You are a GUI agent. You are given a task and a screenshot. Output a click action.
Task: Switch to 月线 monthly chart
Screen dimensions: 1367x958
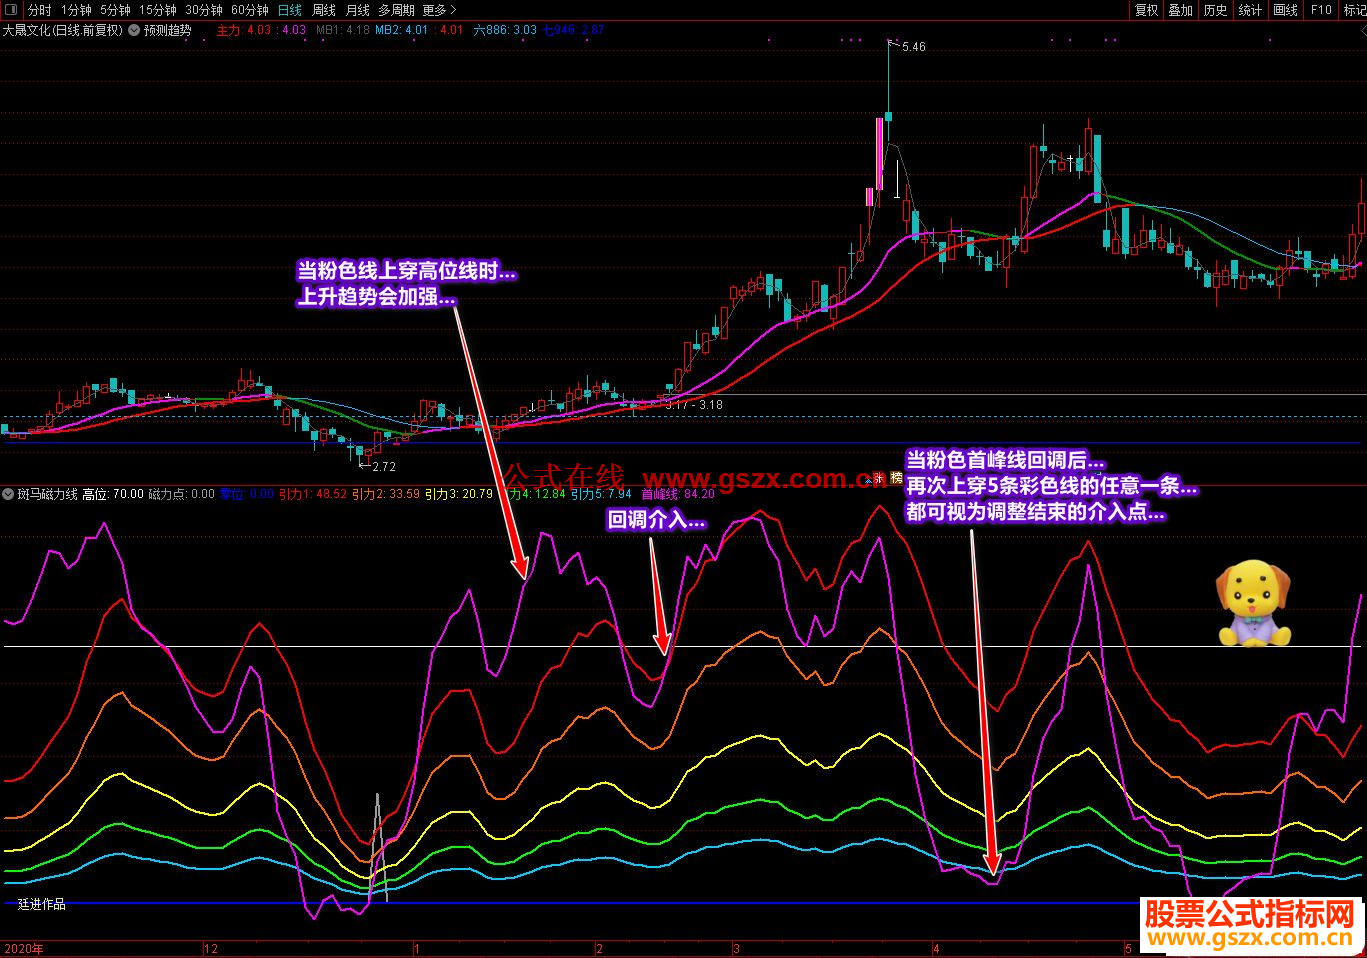pos(357,10)
